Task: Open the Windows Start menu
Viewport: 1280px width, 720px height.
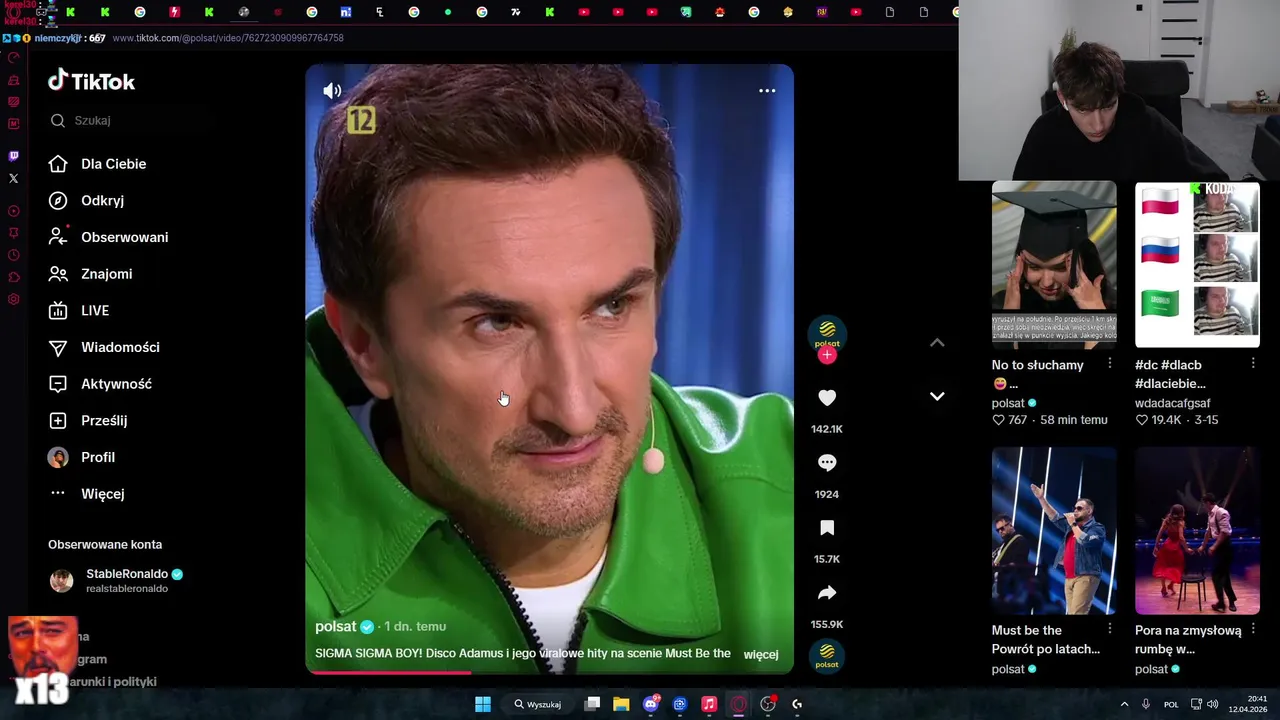Action: 483,704
